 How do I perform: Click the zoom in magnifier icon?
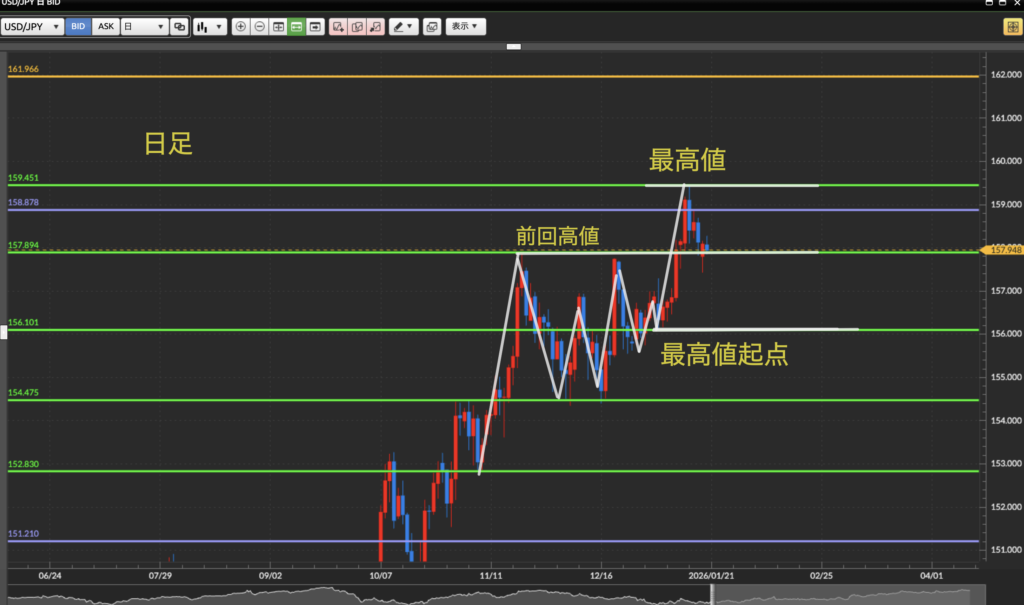click(x=240, y=27)
